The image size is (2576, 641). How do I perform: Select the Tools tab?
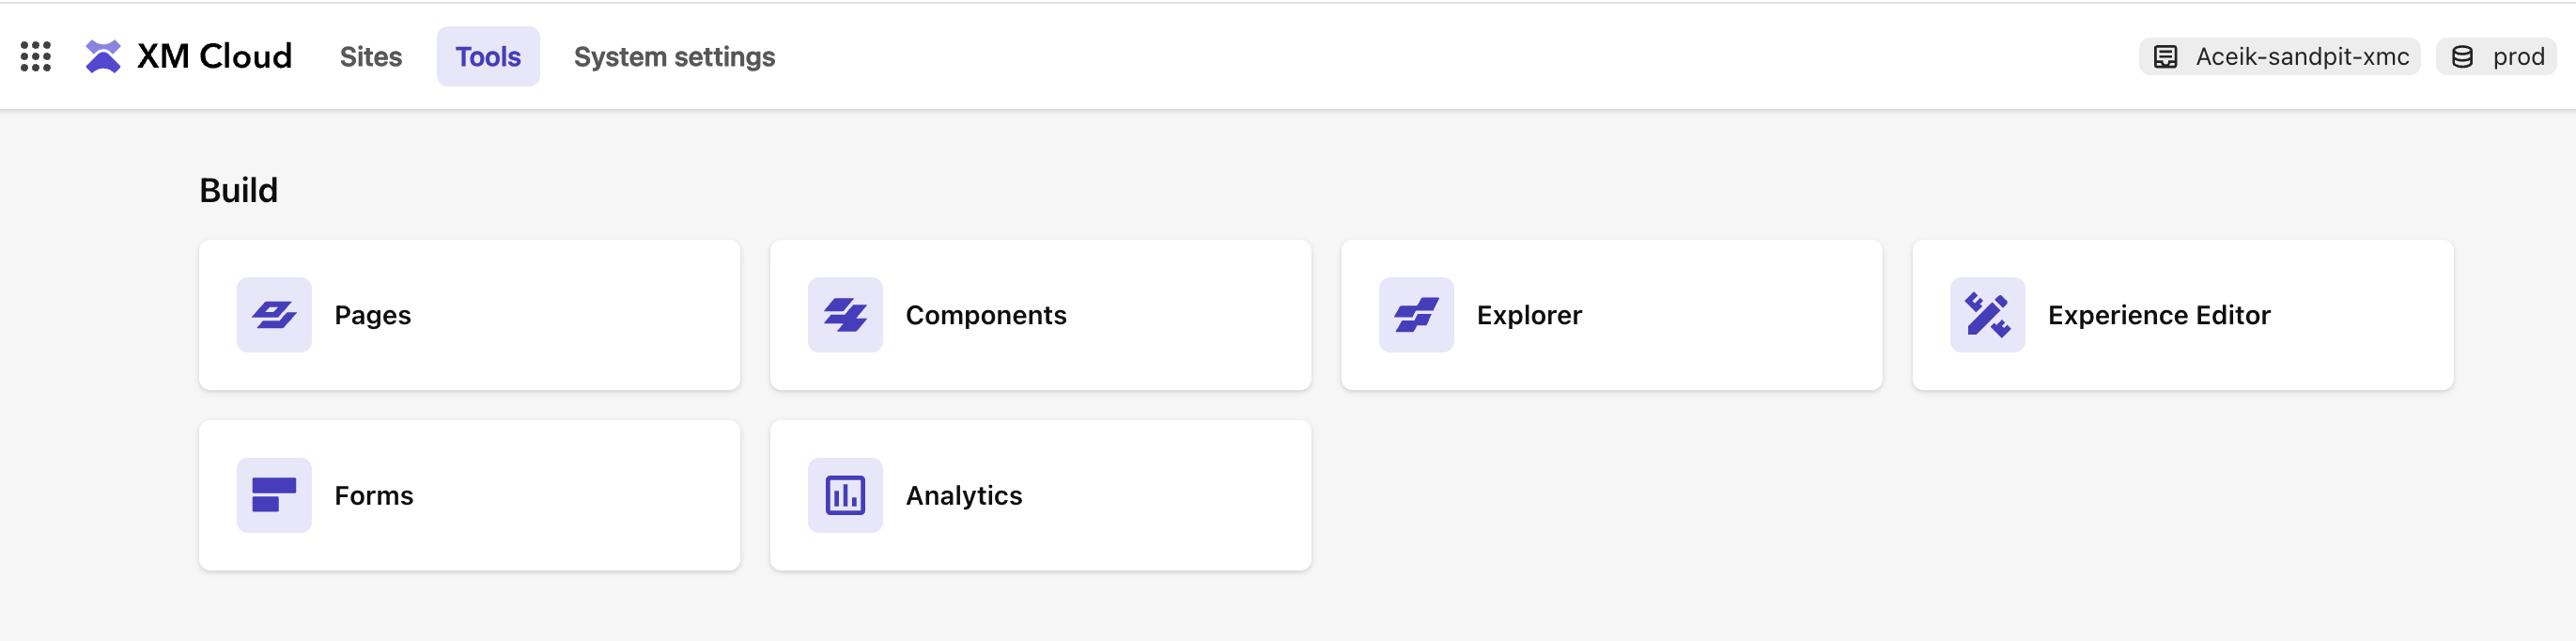pyautogui.click(x=488, y=56)
